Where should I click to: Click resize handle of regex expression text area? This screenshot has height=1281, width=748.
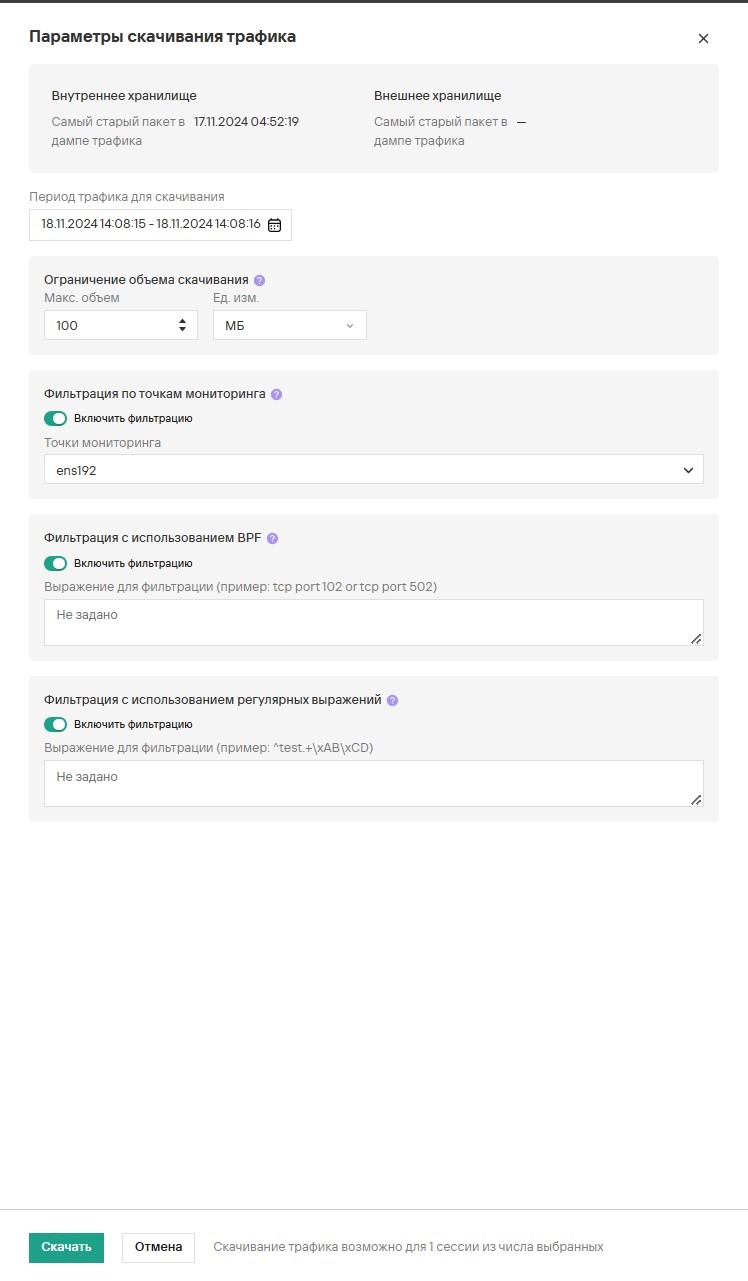[x=696, y=799]
